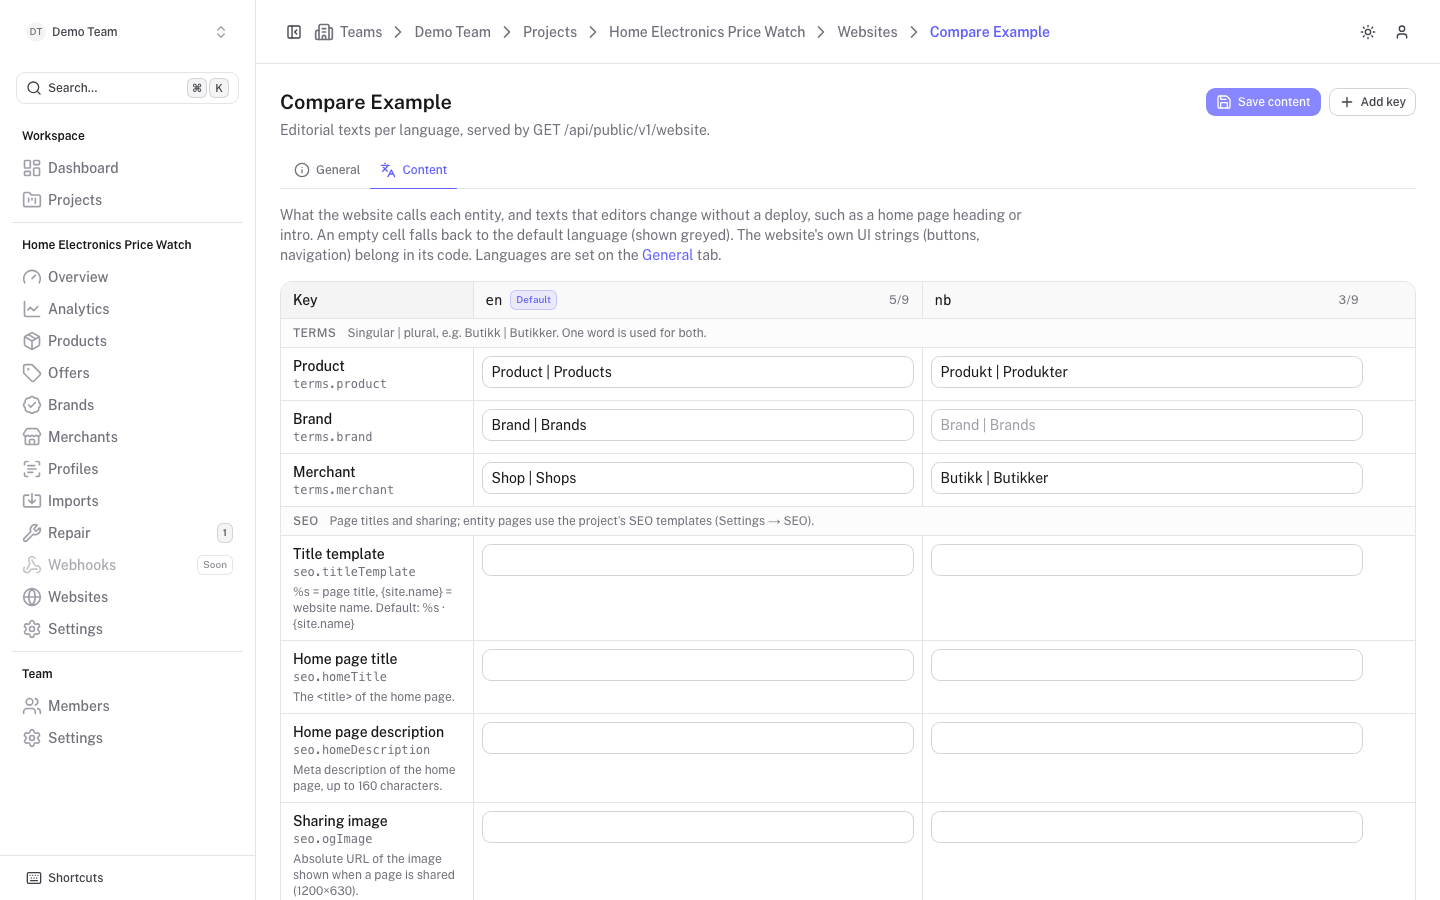This screenshot has height=900, width=1440.
Task: Click Home Electronics Price Watch breadcrumb
Action: coord(707,32)
